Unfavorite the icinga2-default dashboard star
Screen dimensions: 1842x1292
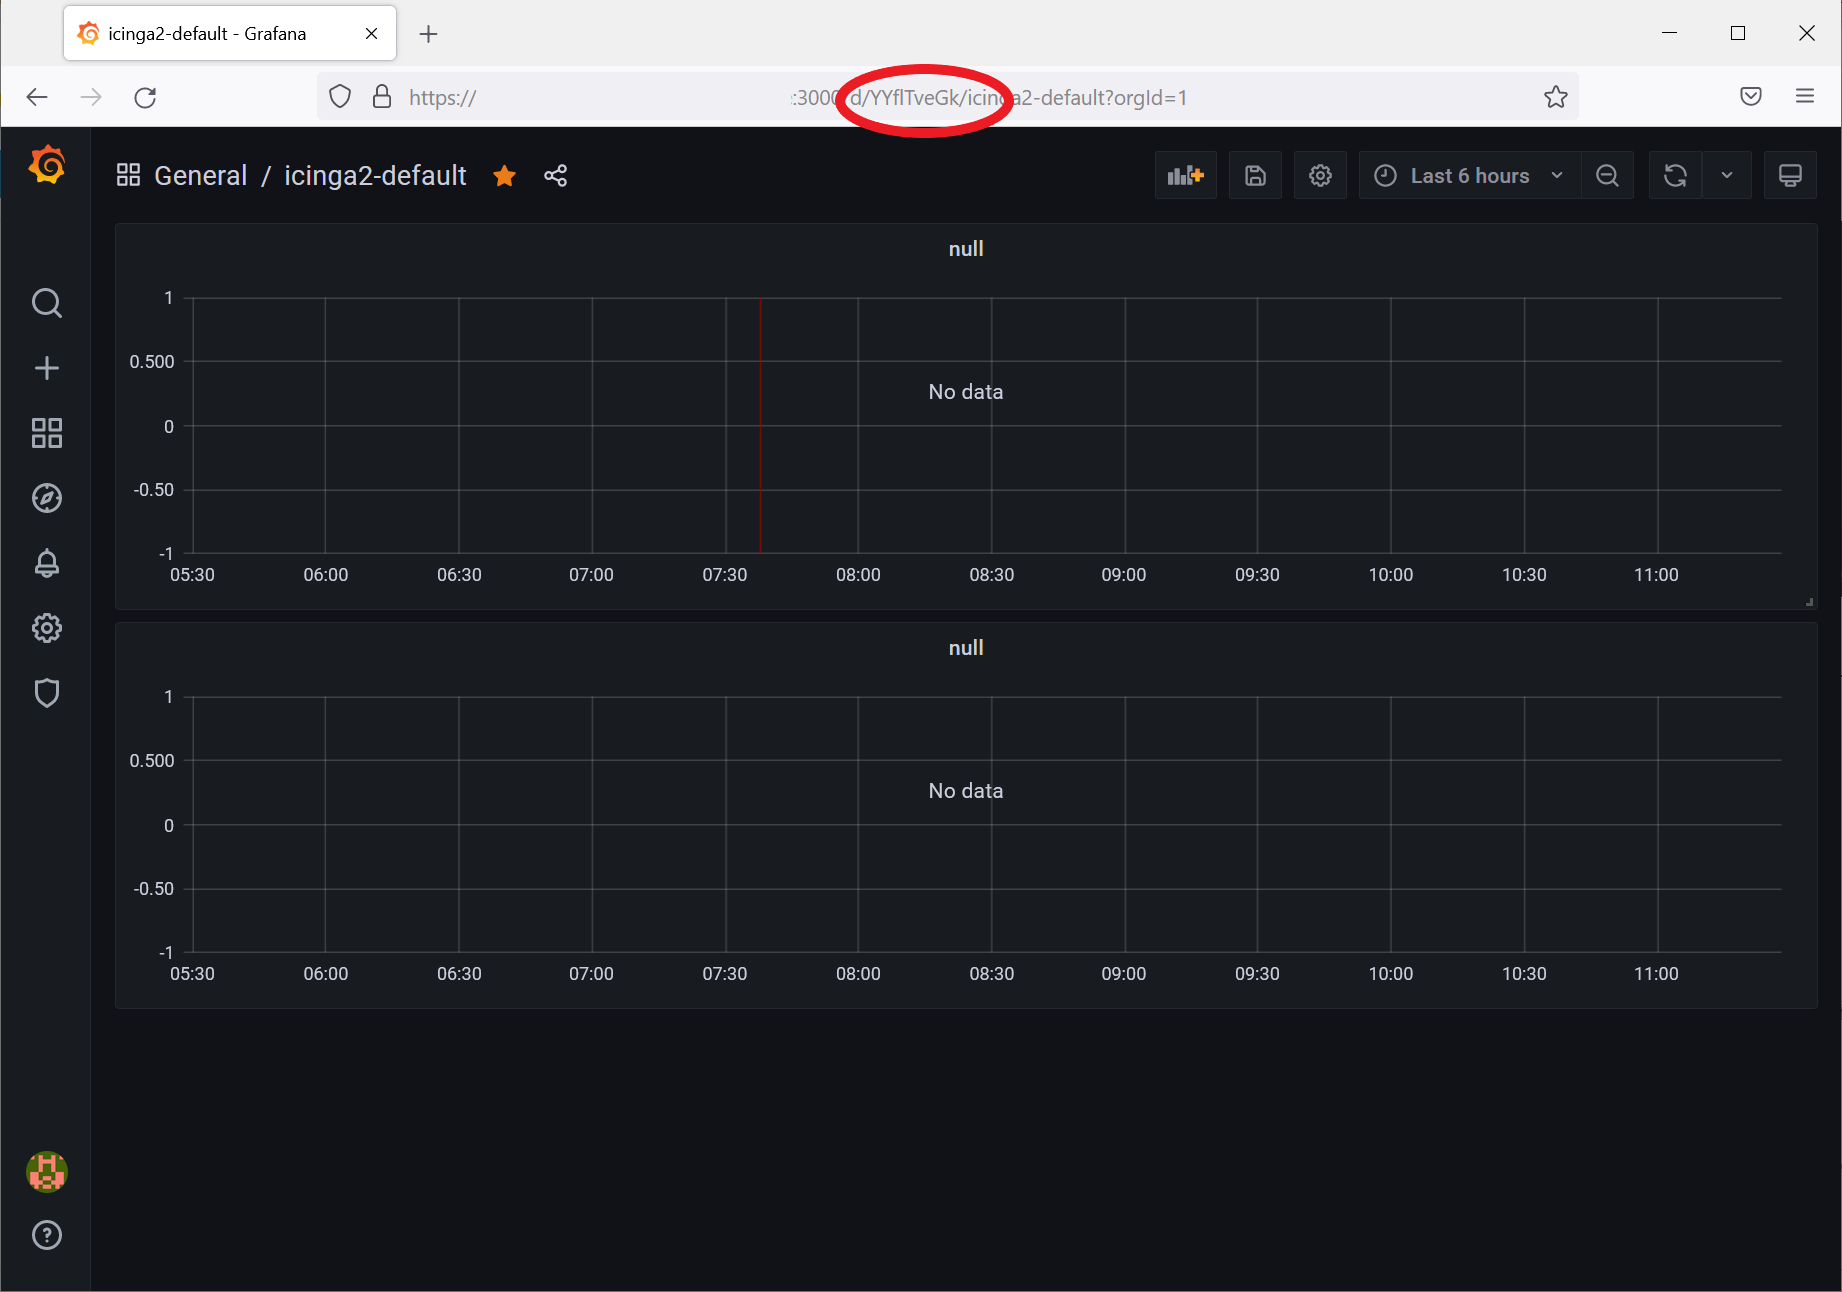pyautogui.click(x=504, y=175)
